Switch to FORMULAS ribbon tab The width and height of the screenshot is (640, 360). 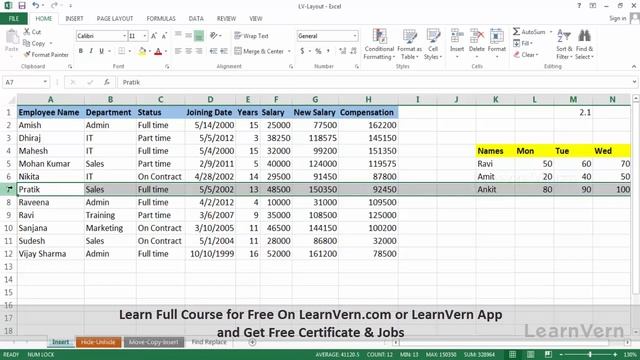click(161, 18)
